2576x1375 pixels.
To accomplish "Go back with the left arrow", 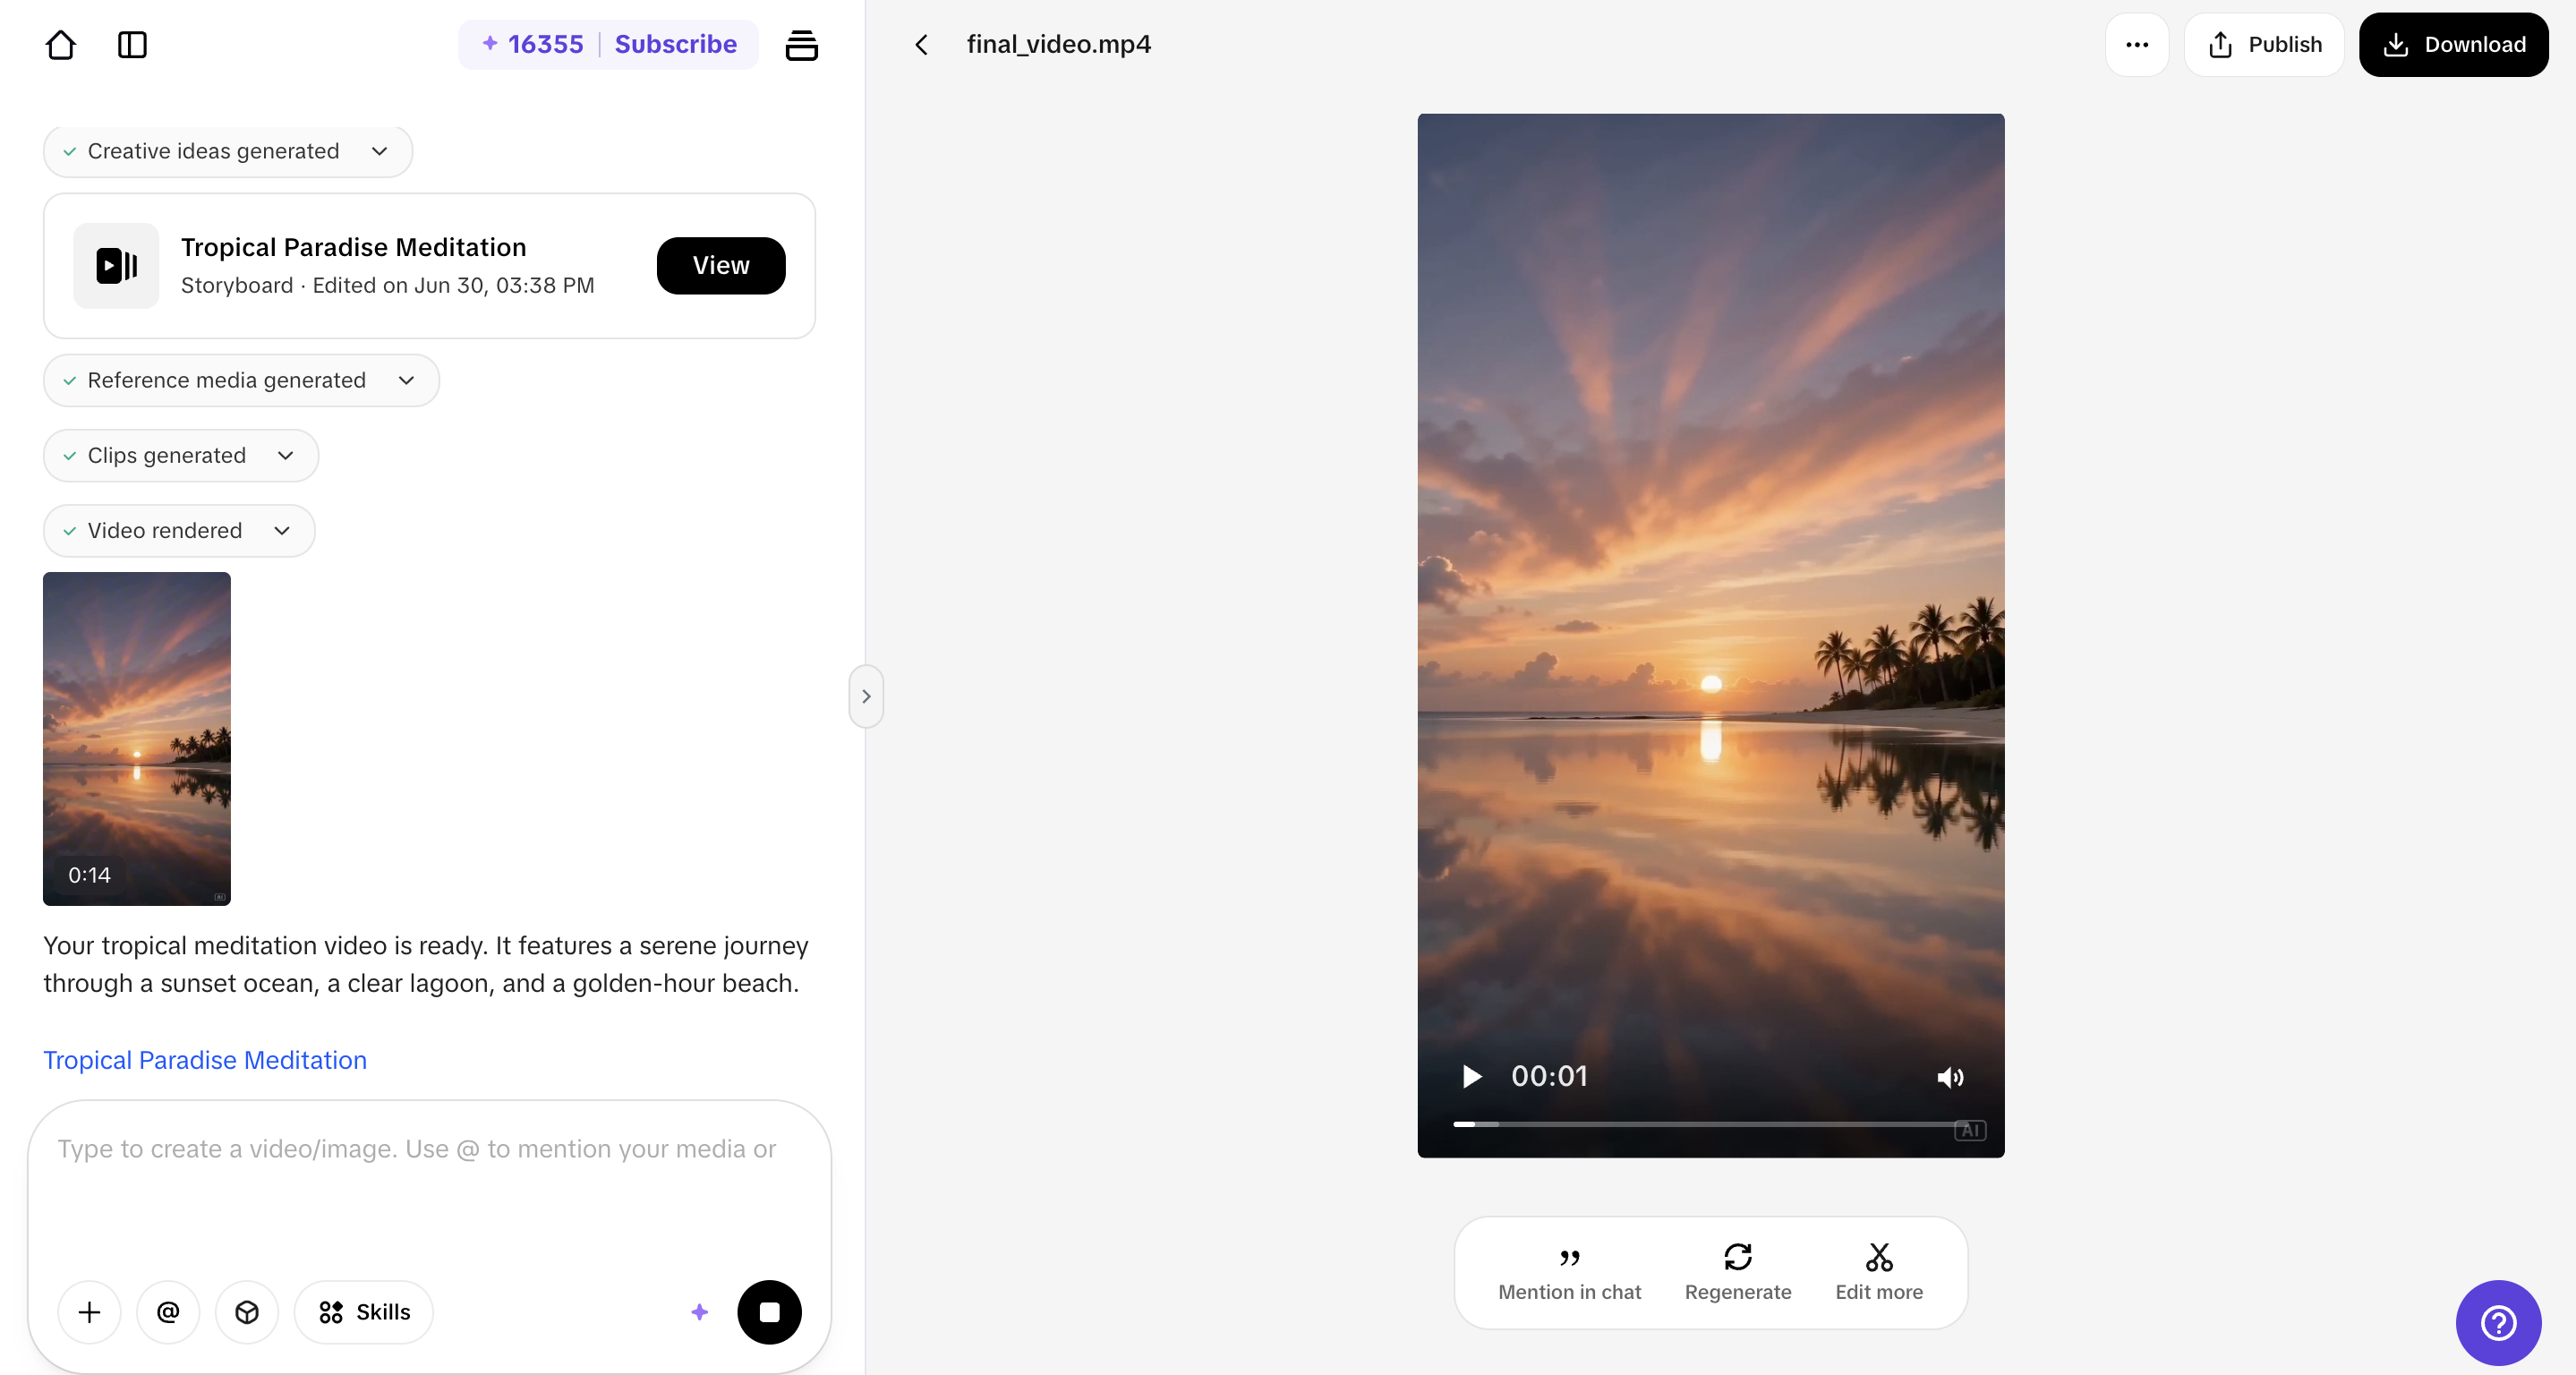I will 921,44.
